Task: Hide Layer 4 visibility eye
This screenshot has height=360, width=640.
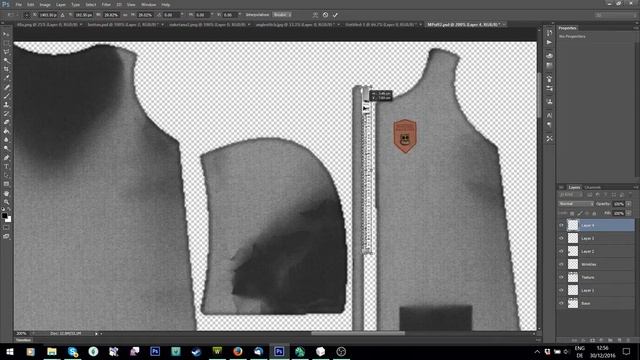Action: (561, 225)
